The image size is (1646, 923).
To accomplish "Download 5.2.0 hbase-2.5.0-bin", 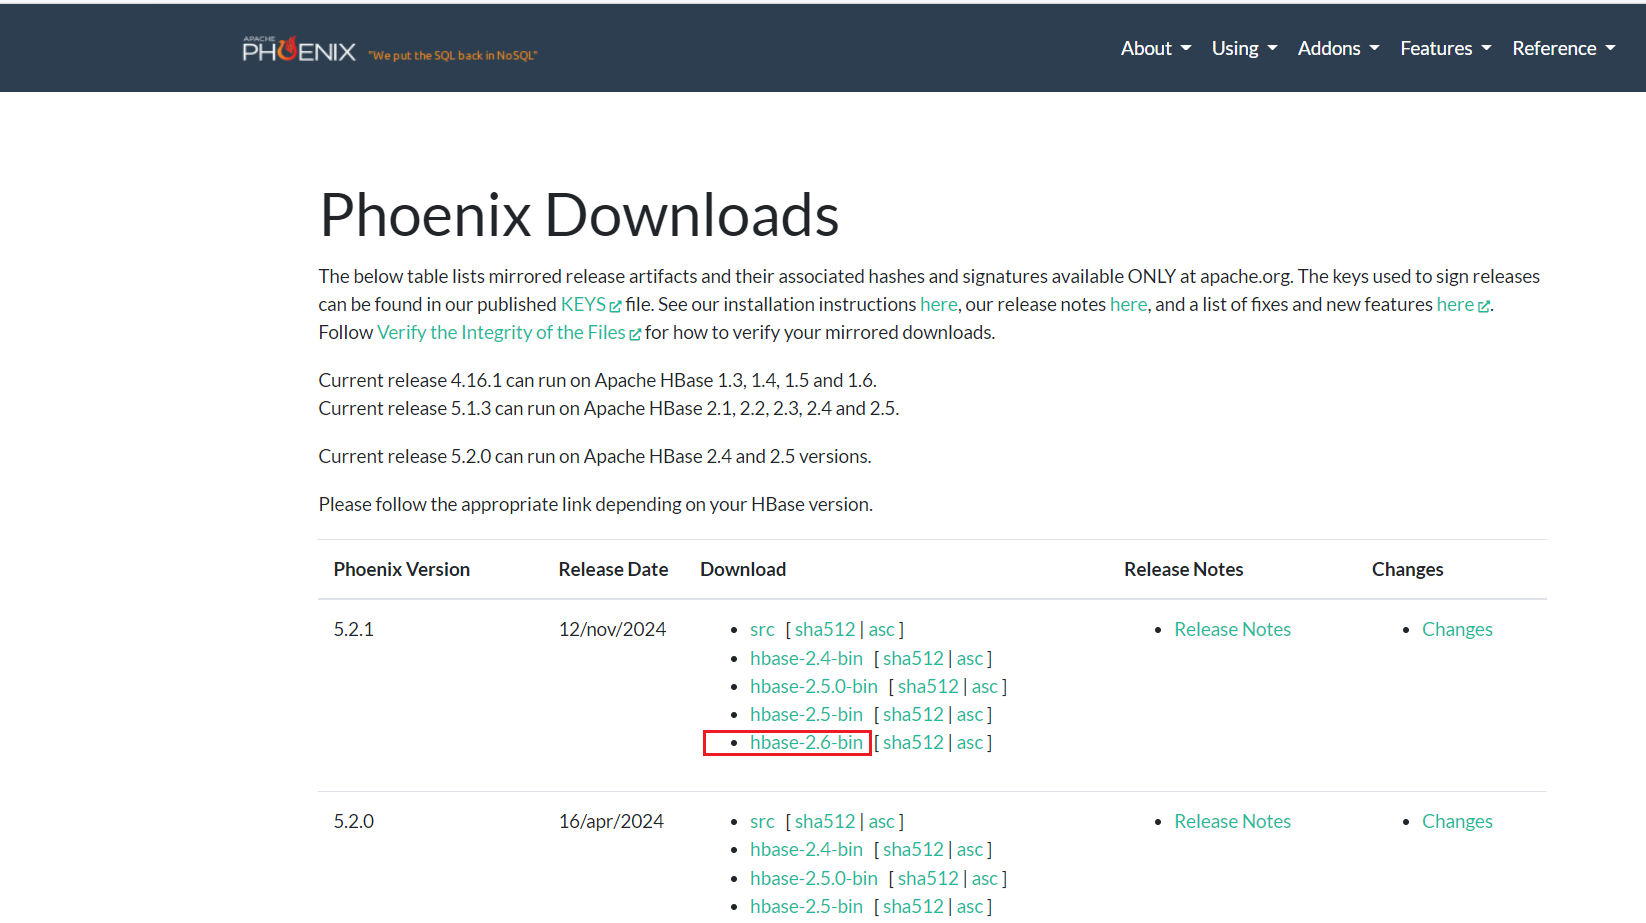I will point(814,878).
